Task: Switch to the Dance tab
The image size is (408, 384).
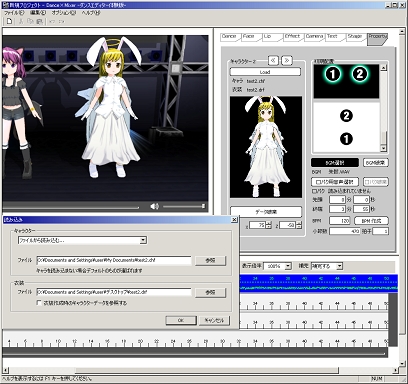Action: [229, 37]
